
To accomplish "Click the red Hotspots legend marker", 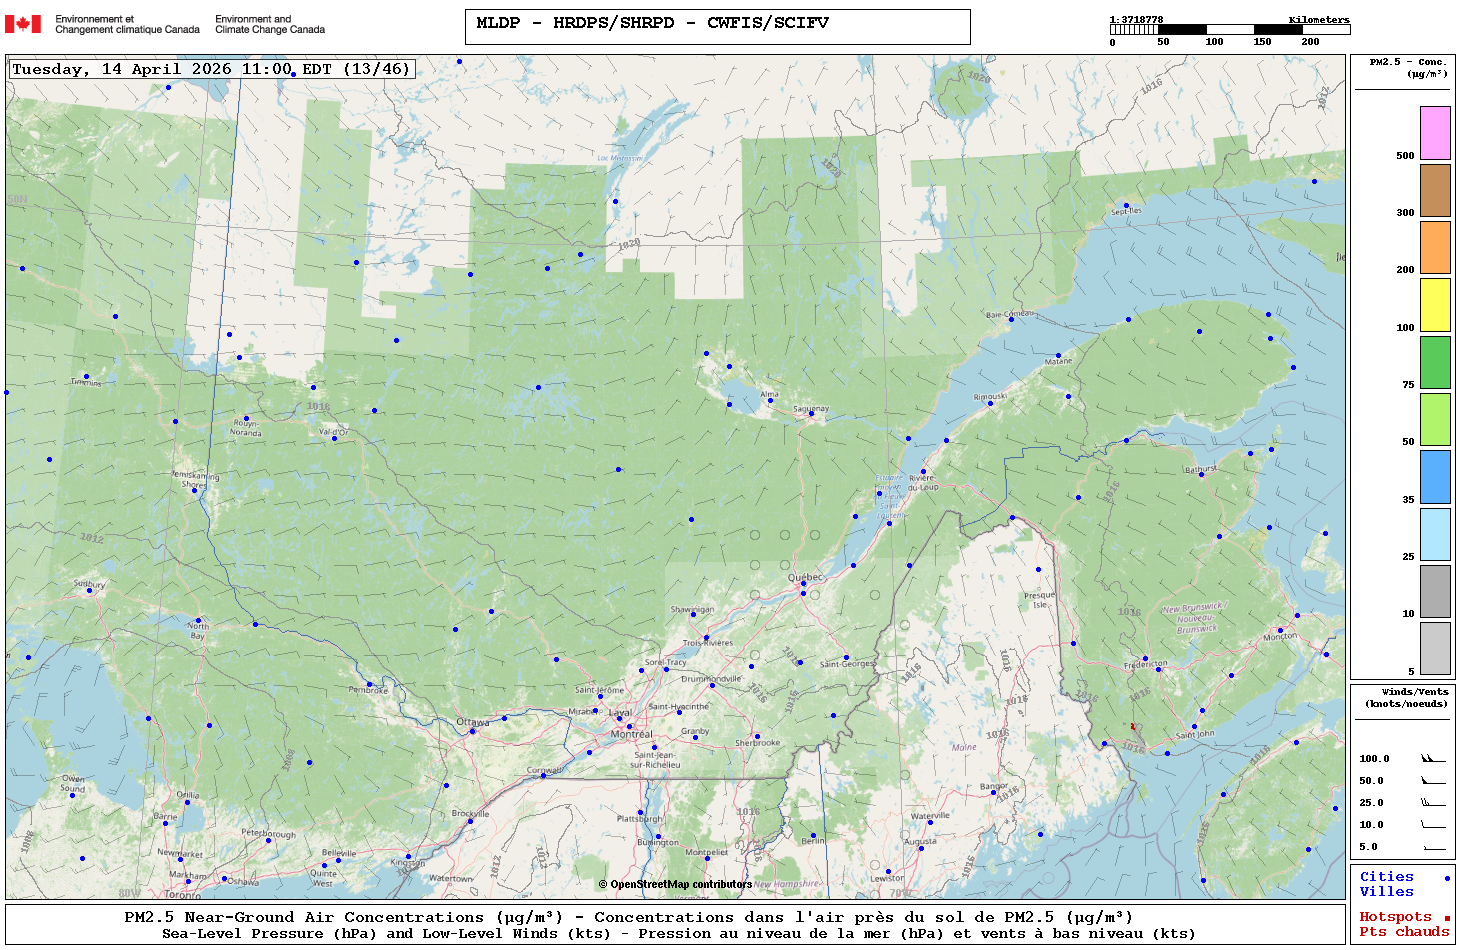I will [x=1447, y=918].
